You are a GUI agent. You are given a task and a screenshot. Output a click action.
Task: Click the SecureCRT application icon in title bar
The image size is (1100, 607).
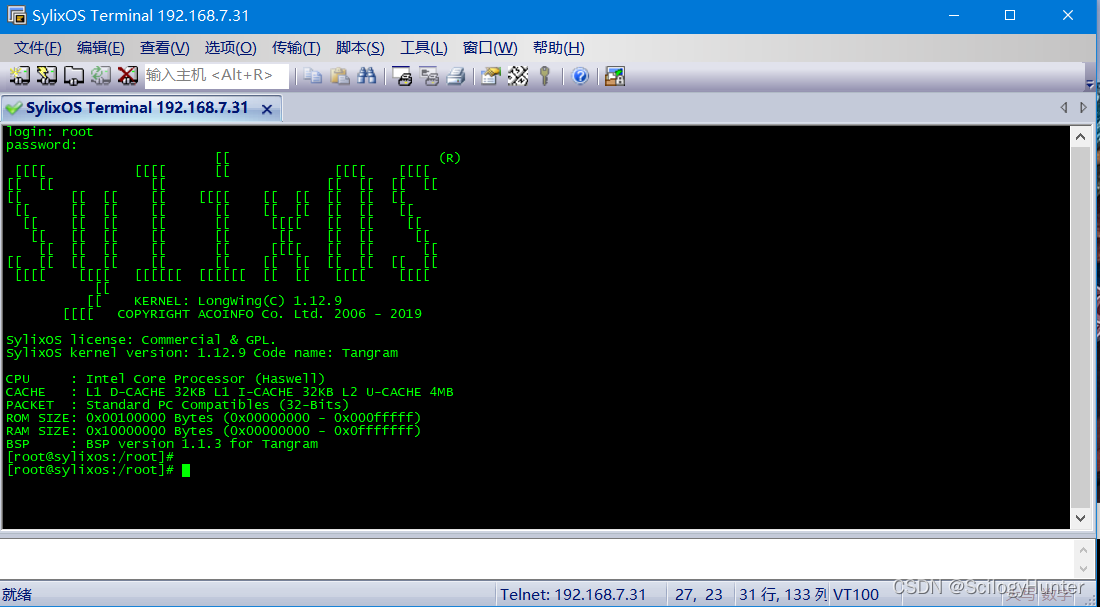click(17, 15)
